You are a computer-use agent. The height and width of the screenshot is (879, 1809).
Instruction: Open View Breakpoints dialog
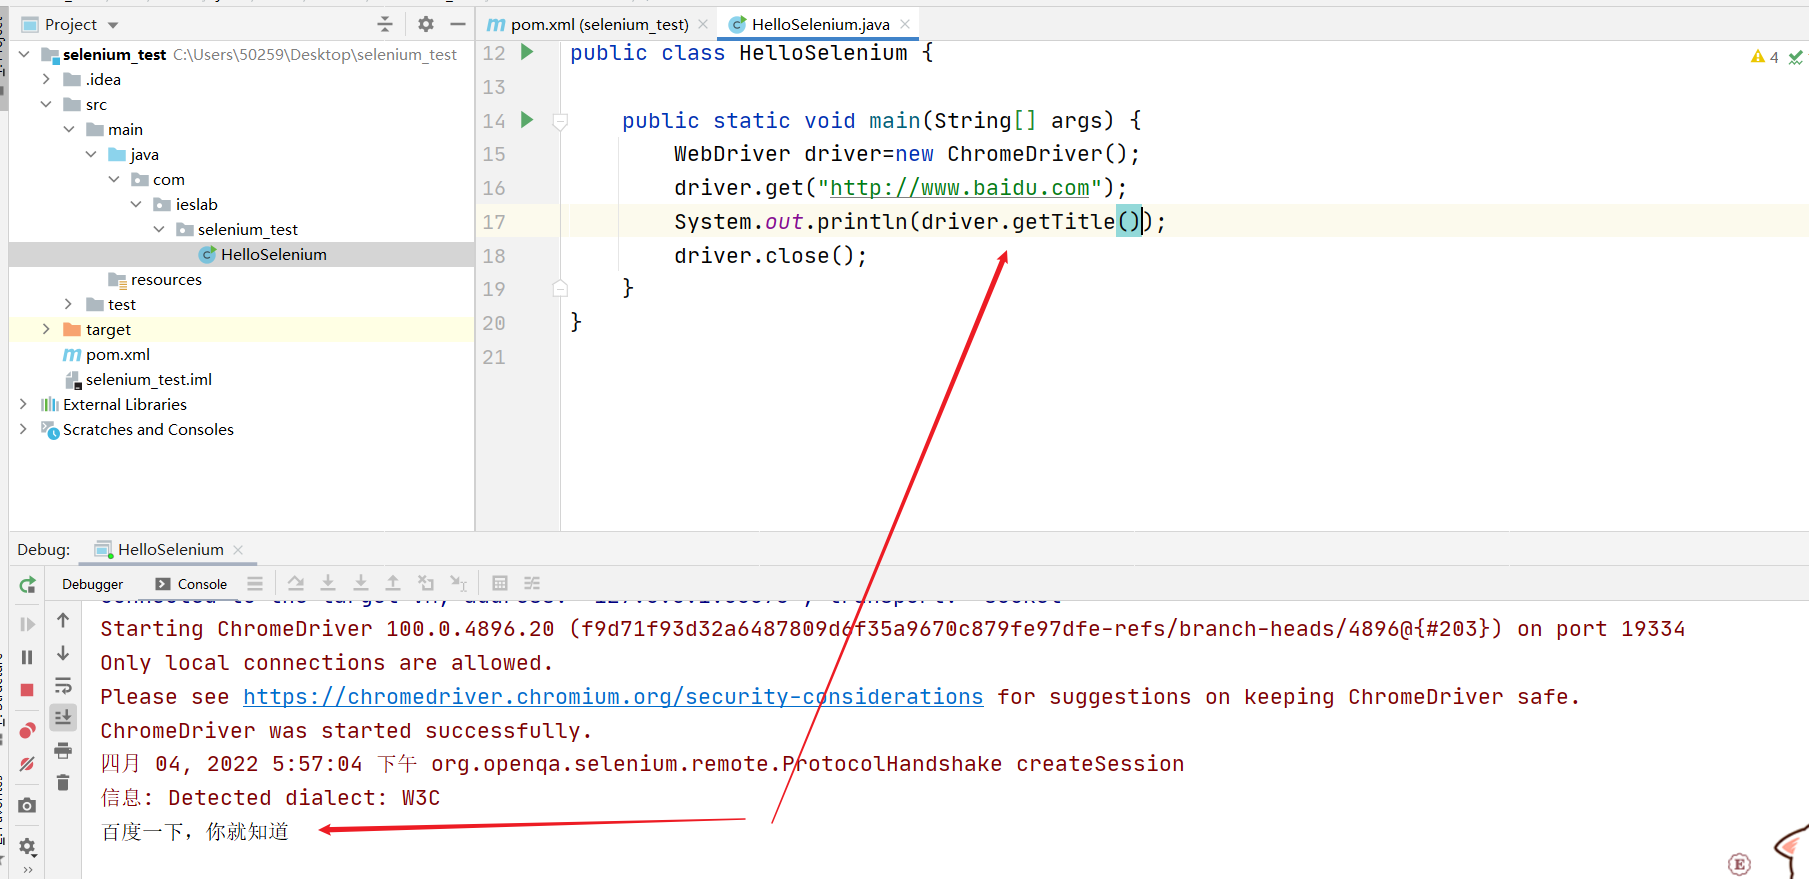[27, 730]
